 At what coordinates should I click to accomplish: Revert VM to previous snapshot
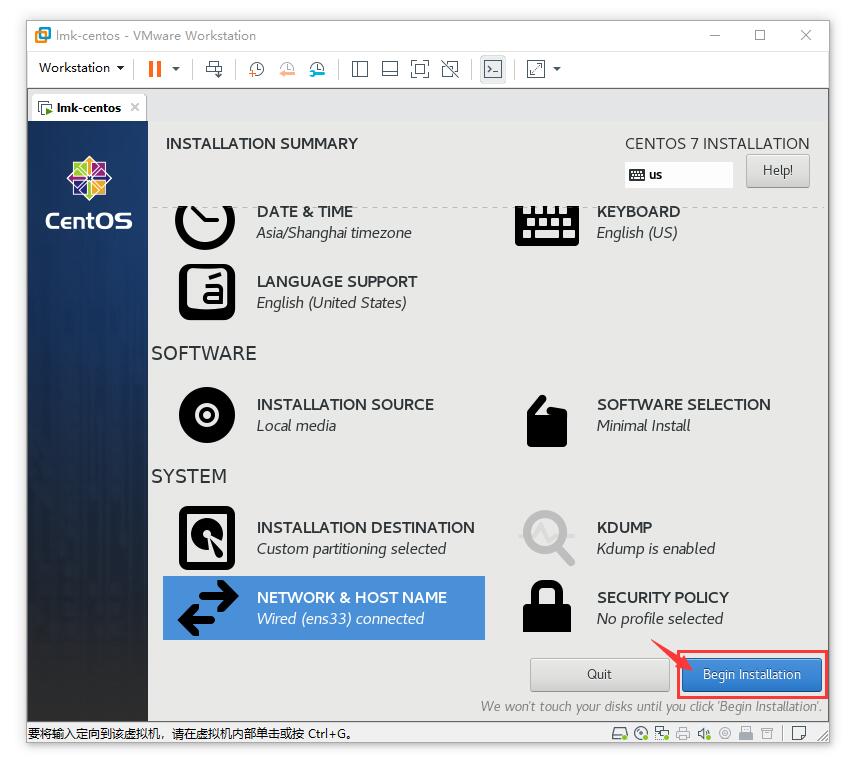point(287,69)
